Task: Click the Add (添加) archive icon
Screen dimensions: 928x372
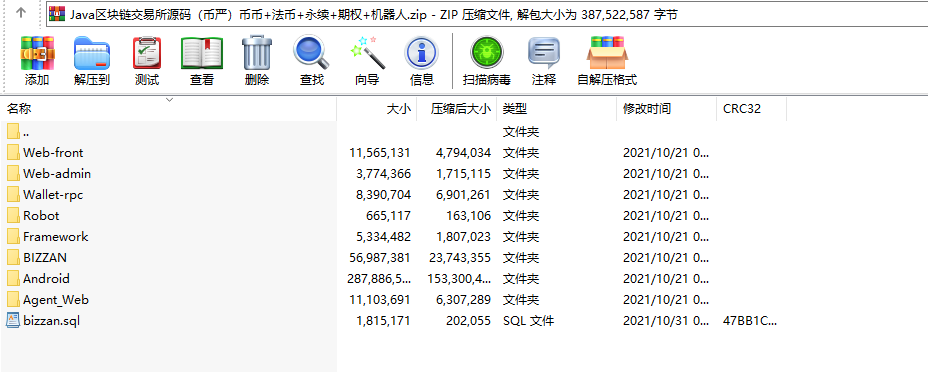Action: click(37, 61)
